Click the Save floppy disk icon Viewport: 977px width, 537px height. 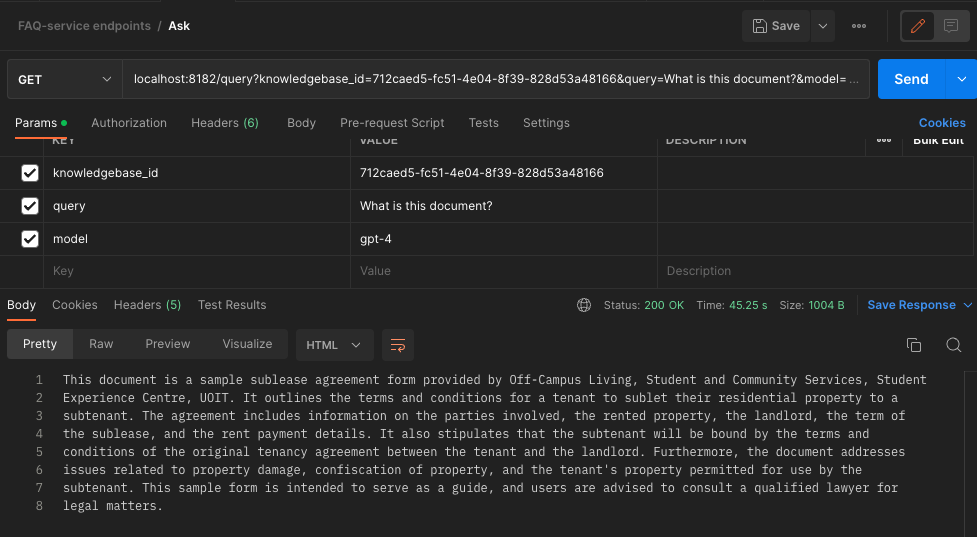[760, 26]
